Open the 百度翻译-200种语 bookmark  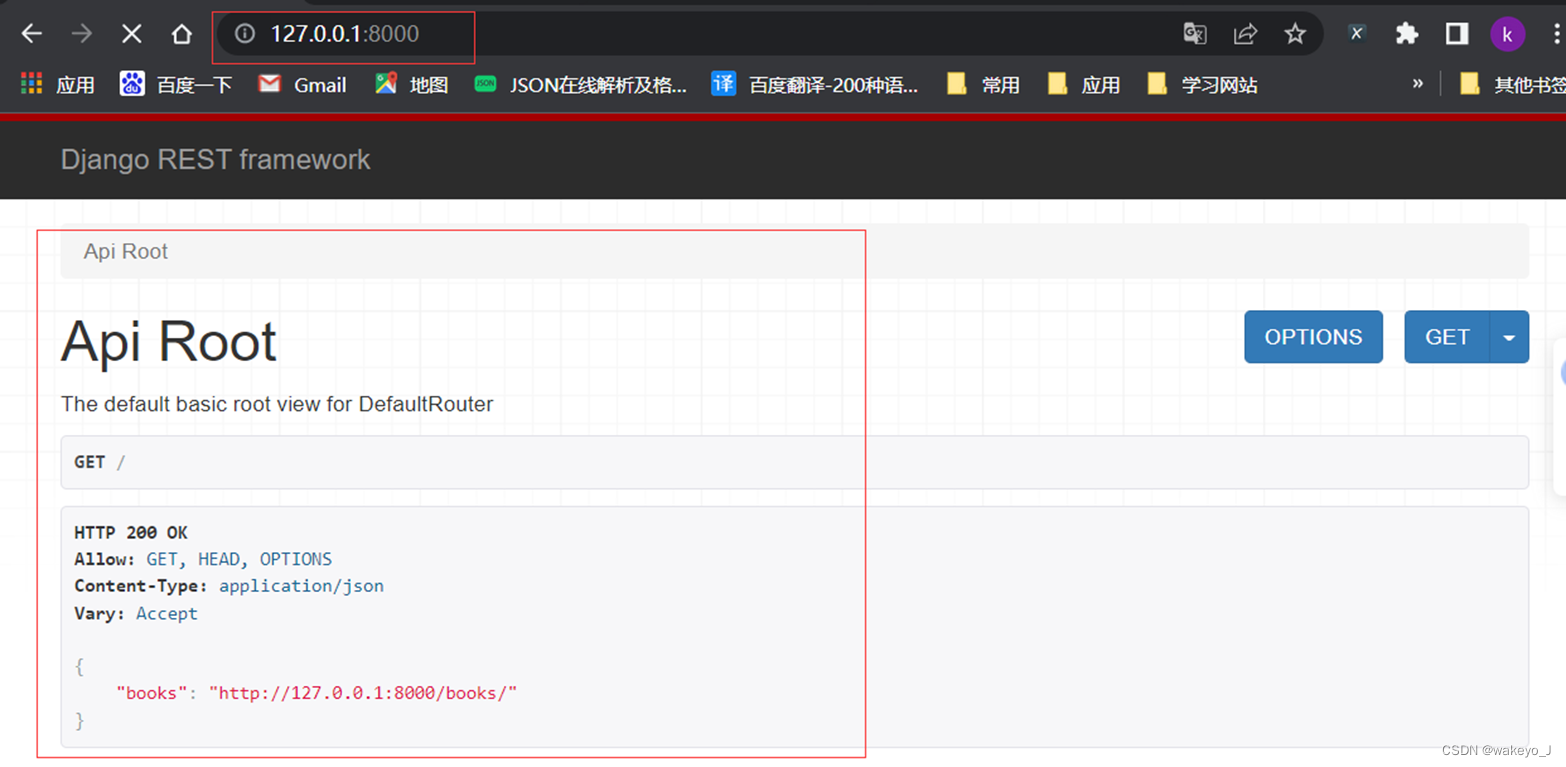click(815, 85)
